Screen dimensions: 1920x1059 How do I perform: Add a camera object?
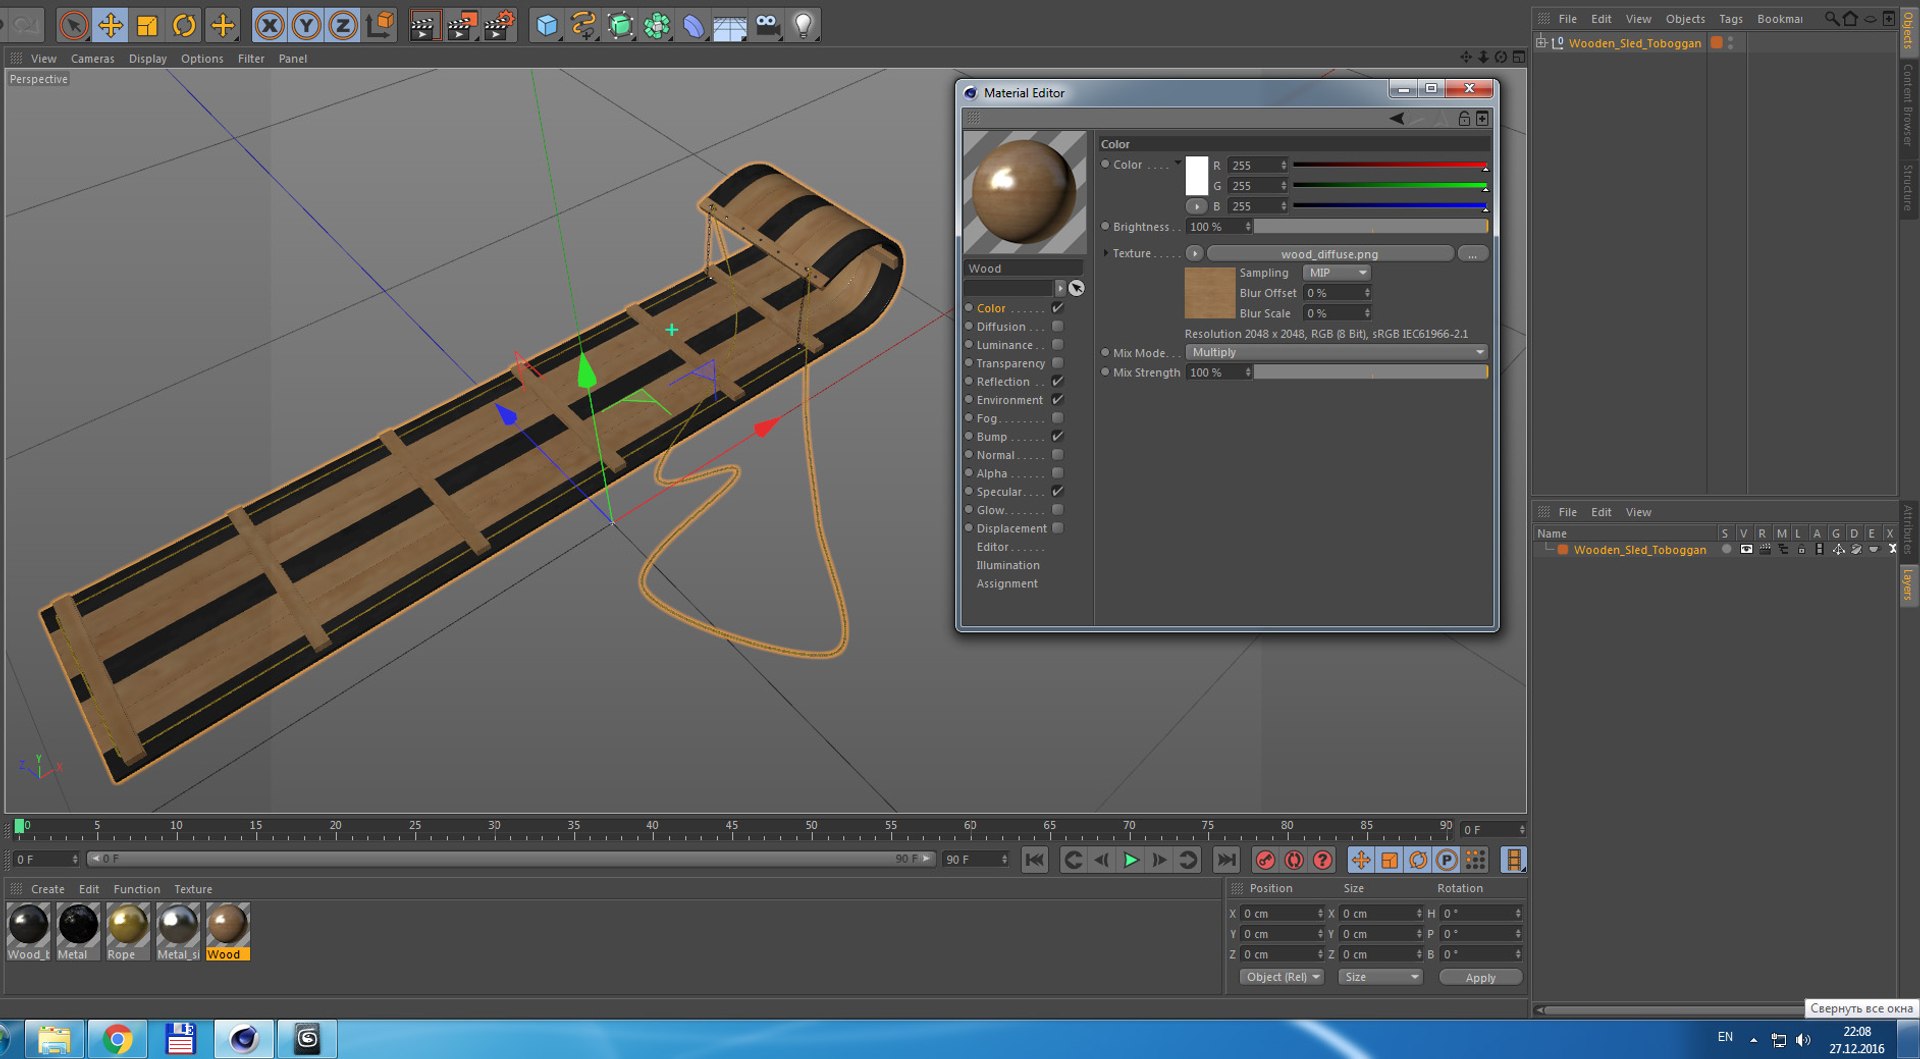pos(767,25)
